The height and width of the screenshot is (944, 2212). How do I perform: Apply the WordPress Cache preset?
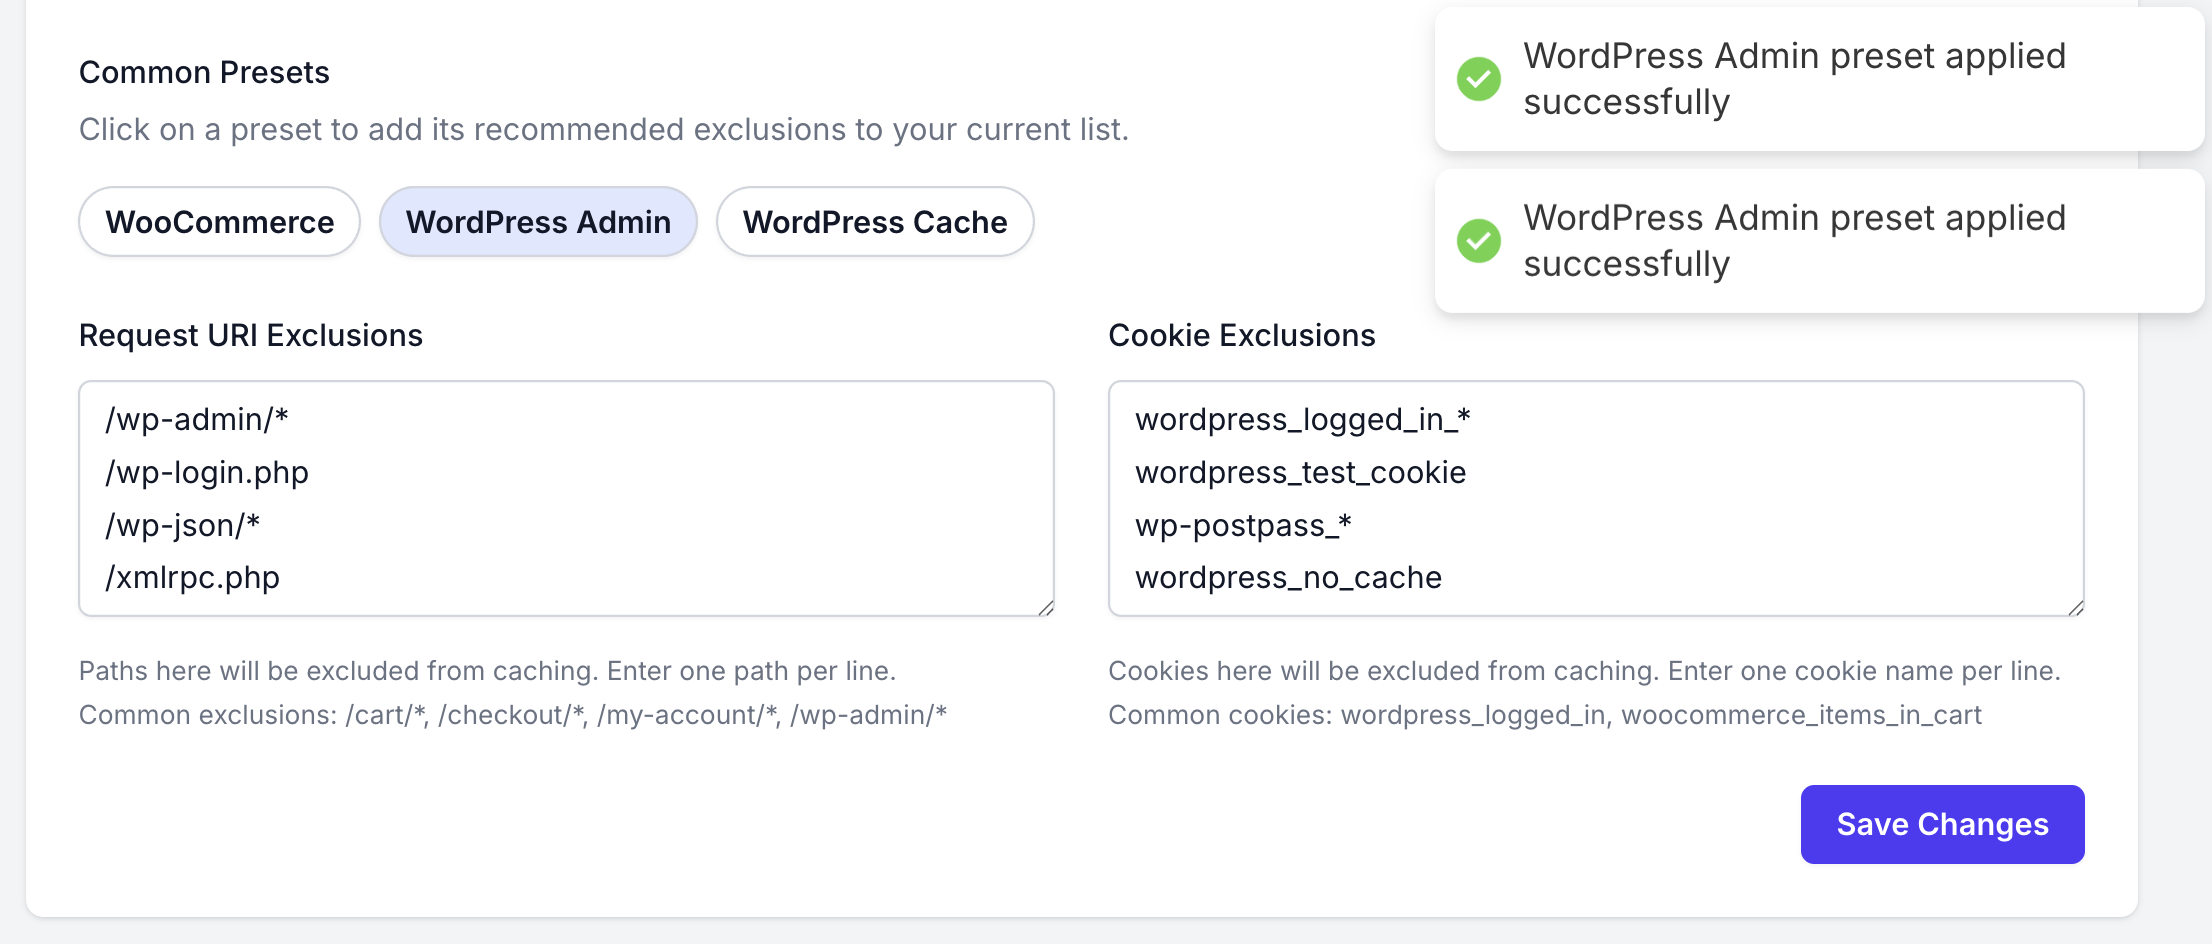[x=875, y=222]
